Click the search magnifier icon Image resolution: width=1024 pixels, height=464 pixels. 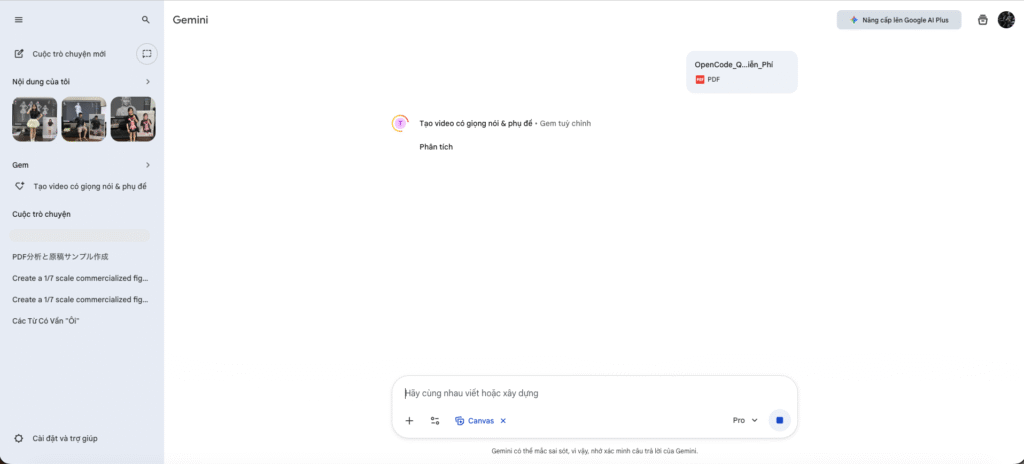coord(146,19)
